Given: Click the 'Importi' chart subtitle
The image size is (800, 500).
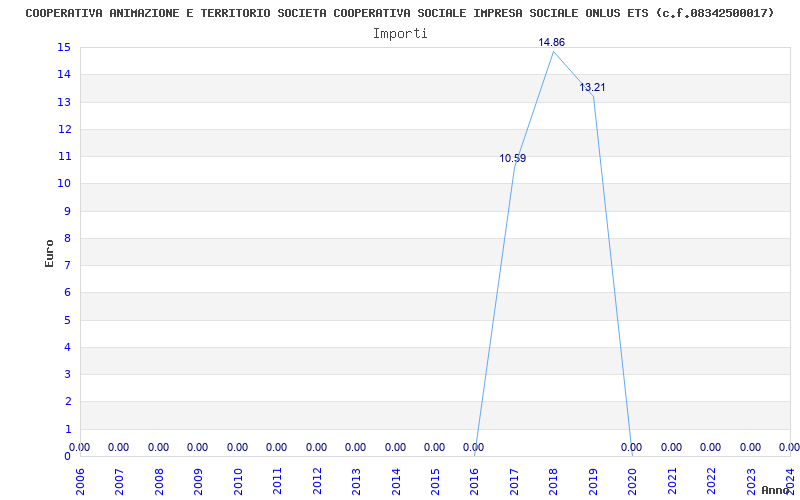Looking at the screenshot, I should [399, 34].
